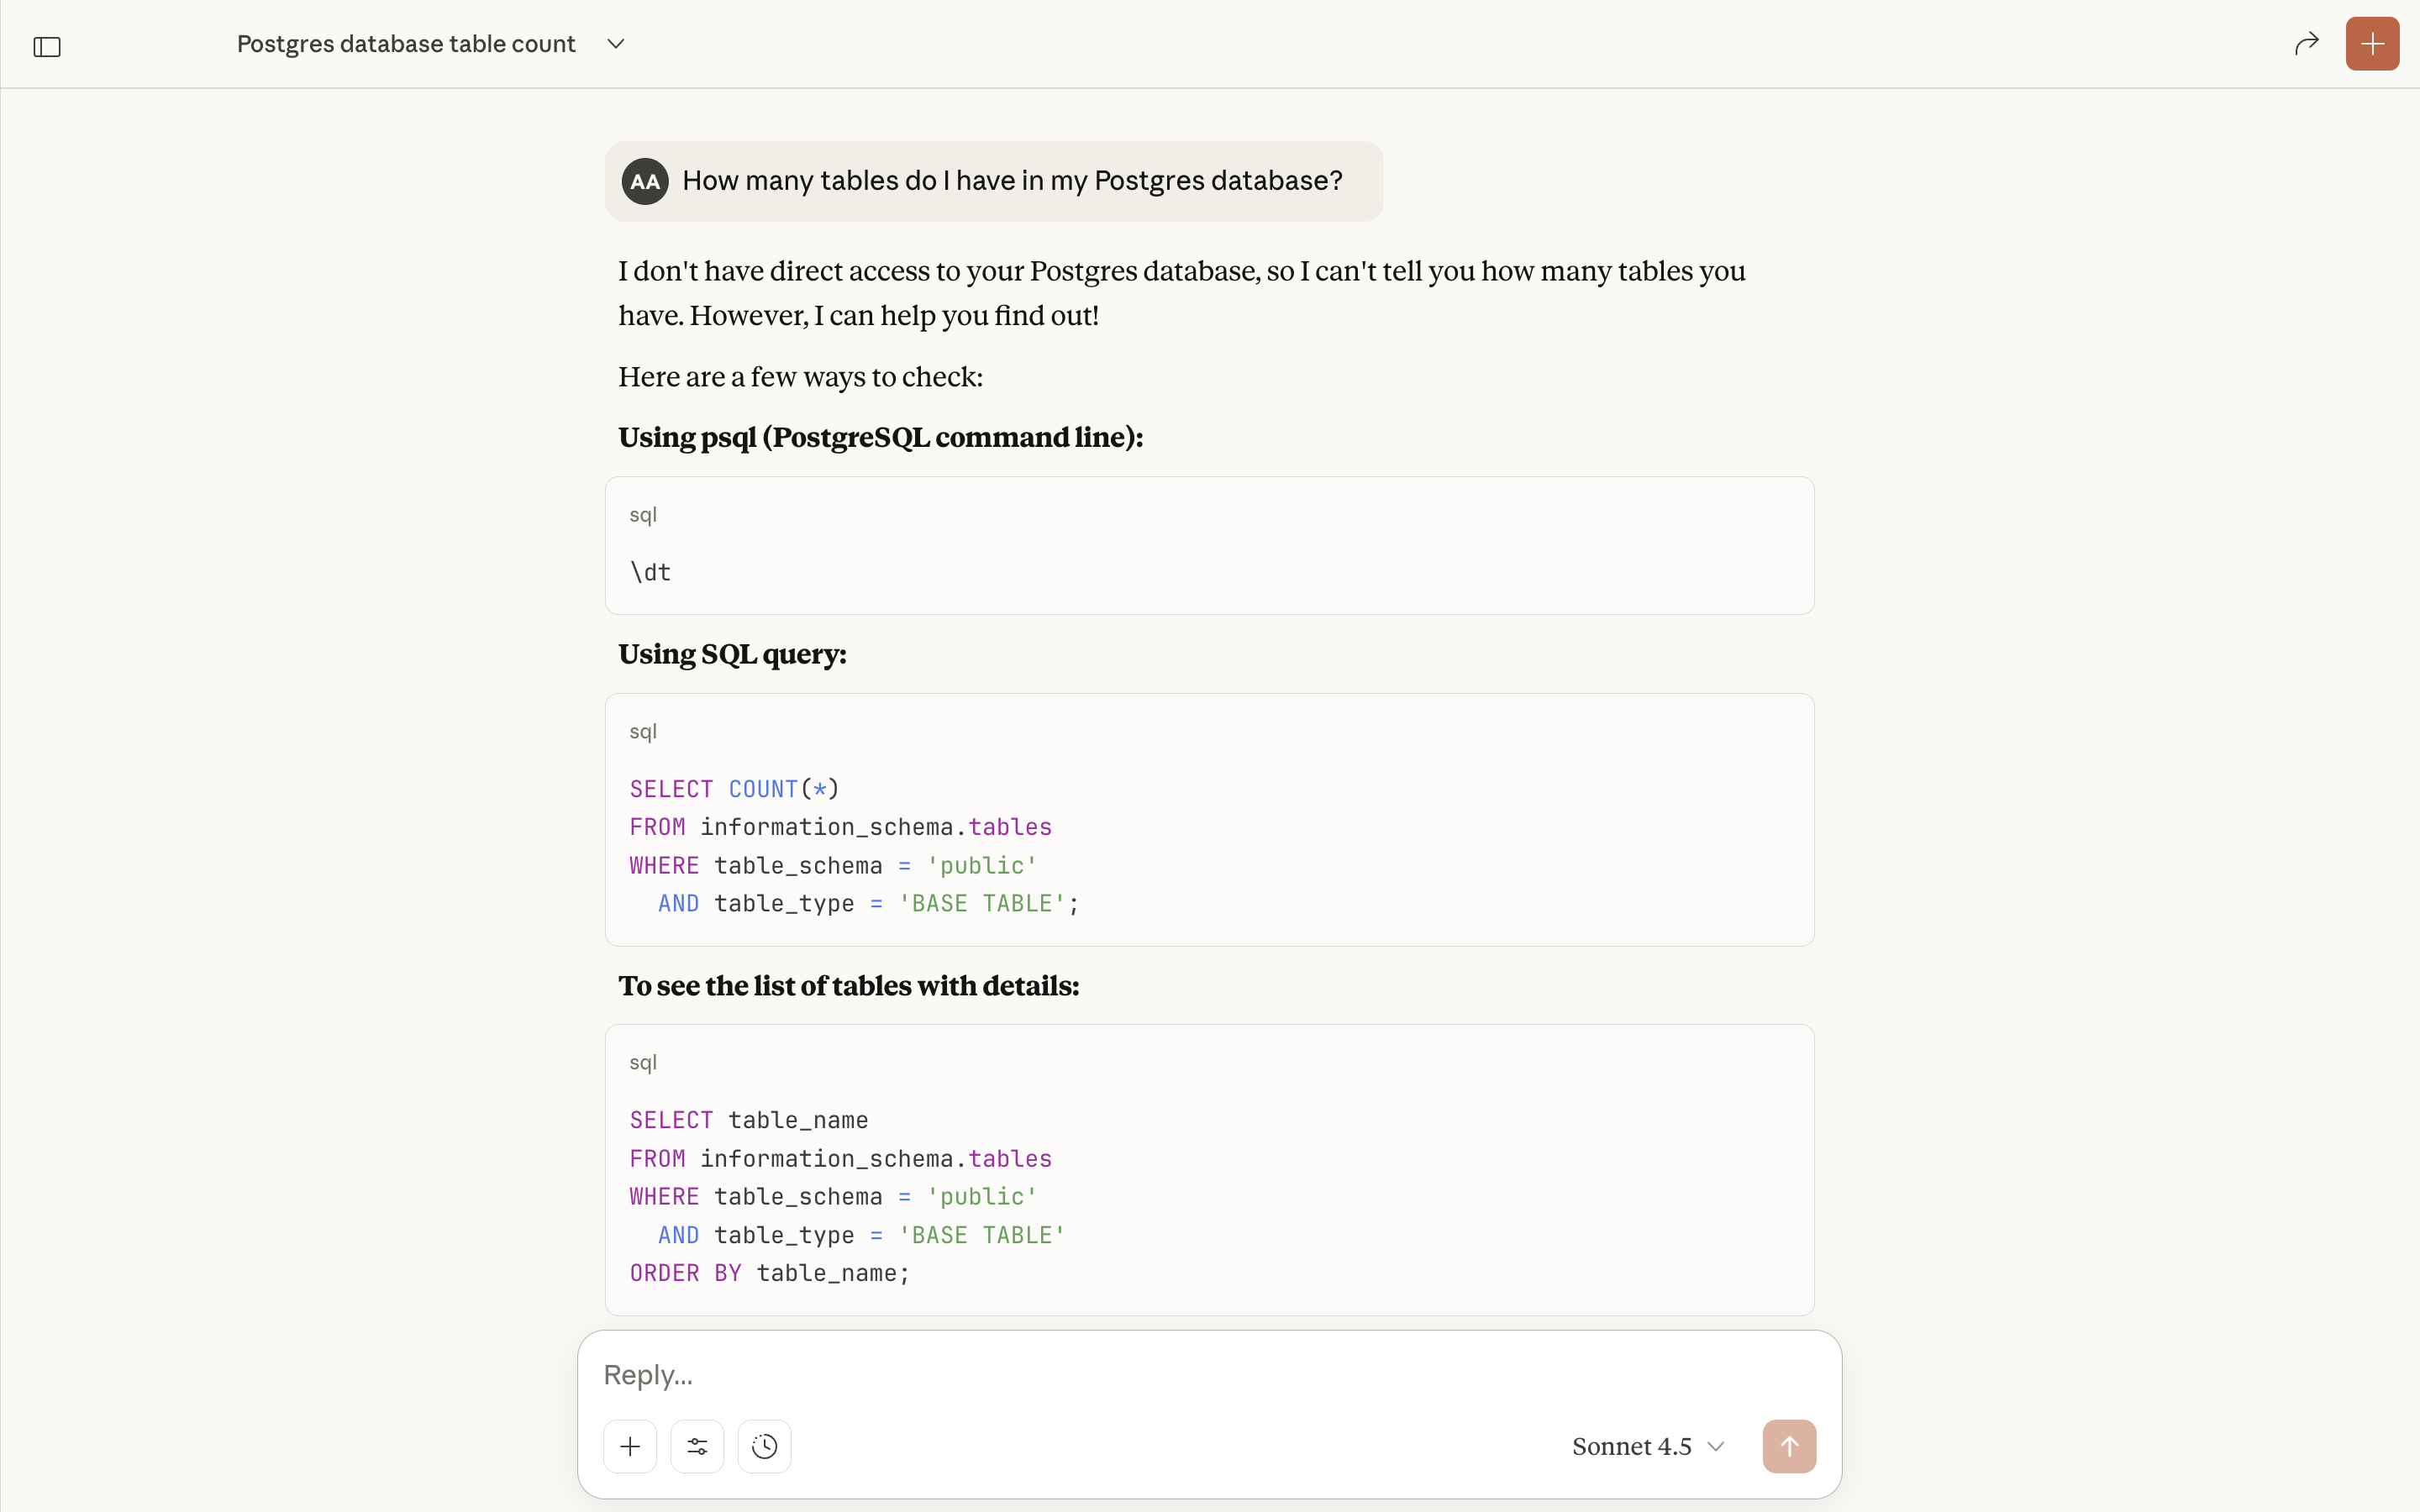The height and width of the screenshot is (1512, 2420).
Task: Click the SELECT COUNT(*) query line
Action: (x=734, y=789)
